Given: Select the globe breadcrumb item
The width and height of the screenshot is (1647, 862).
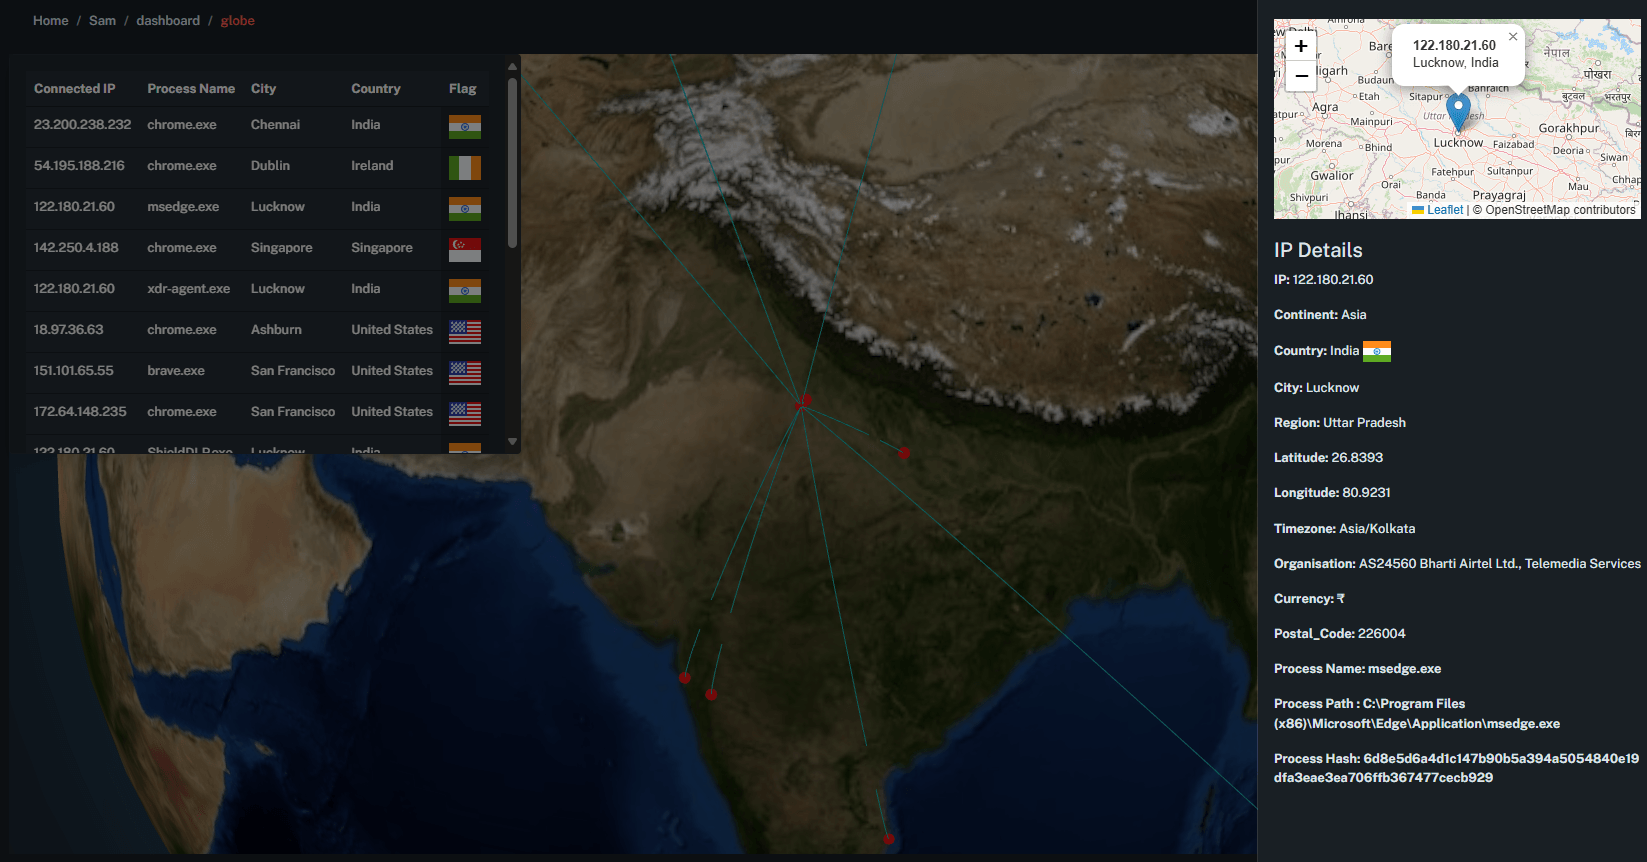Looking at the screenshot, I should point(237,21).
